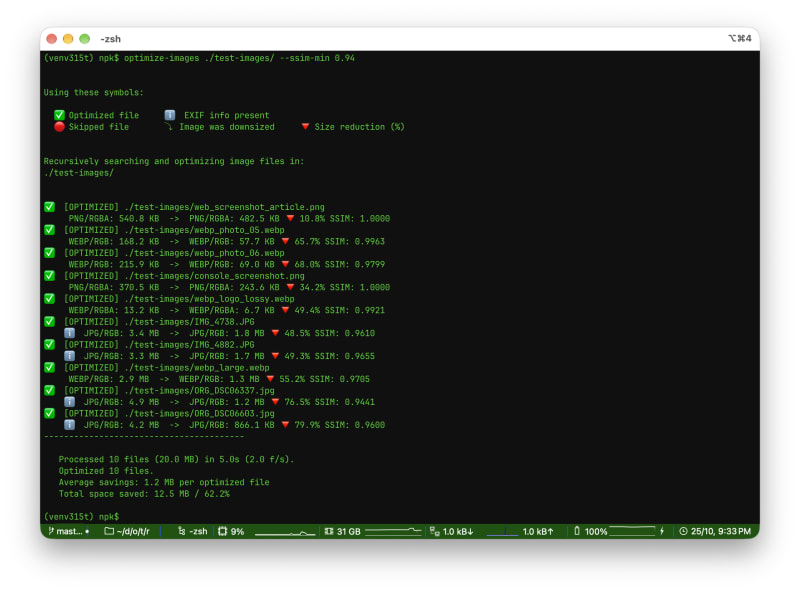Click the clock showing 25/10, 9:33 PM
800x592 pixels.
pos(715,531)
